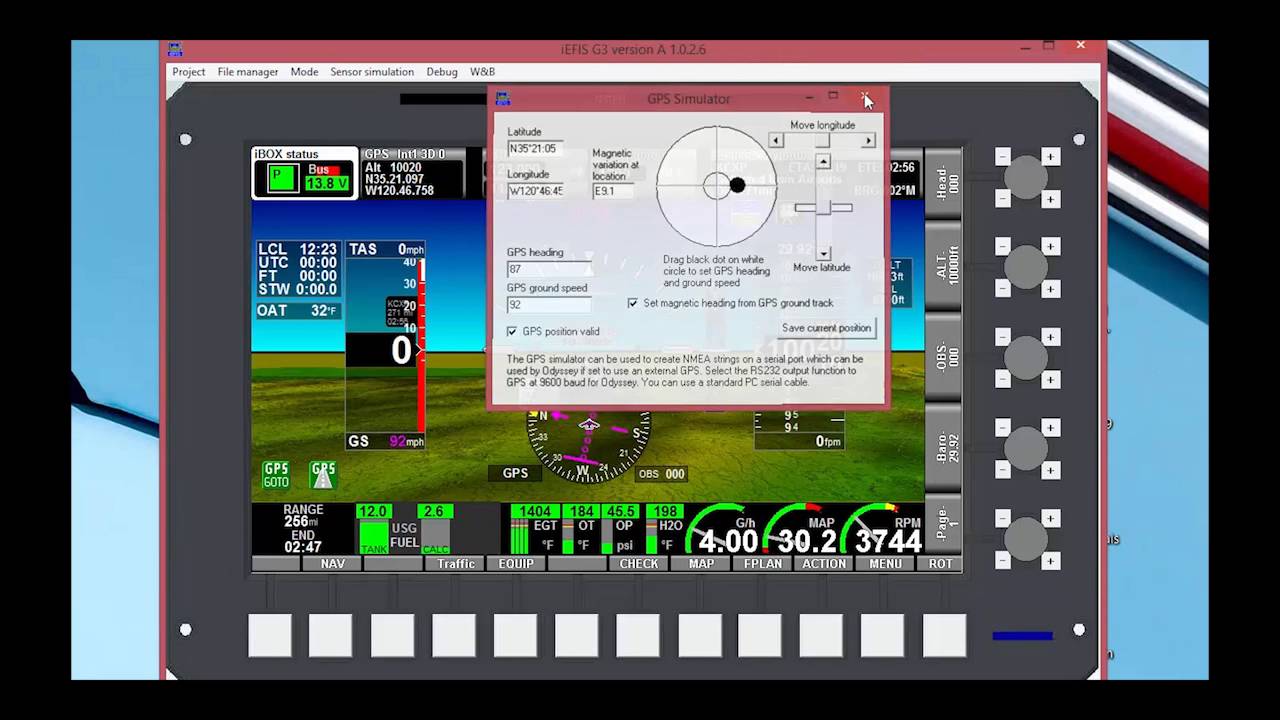Click the up arrow of Move latitude scrollbar
The height and width of the screenshot is (720, 1280).
tap(823, 161)
